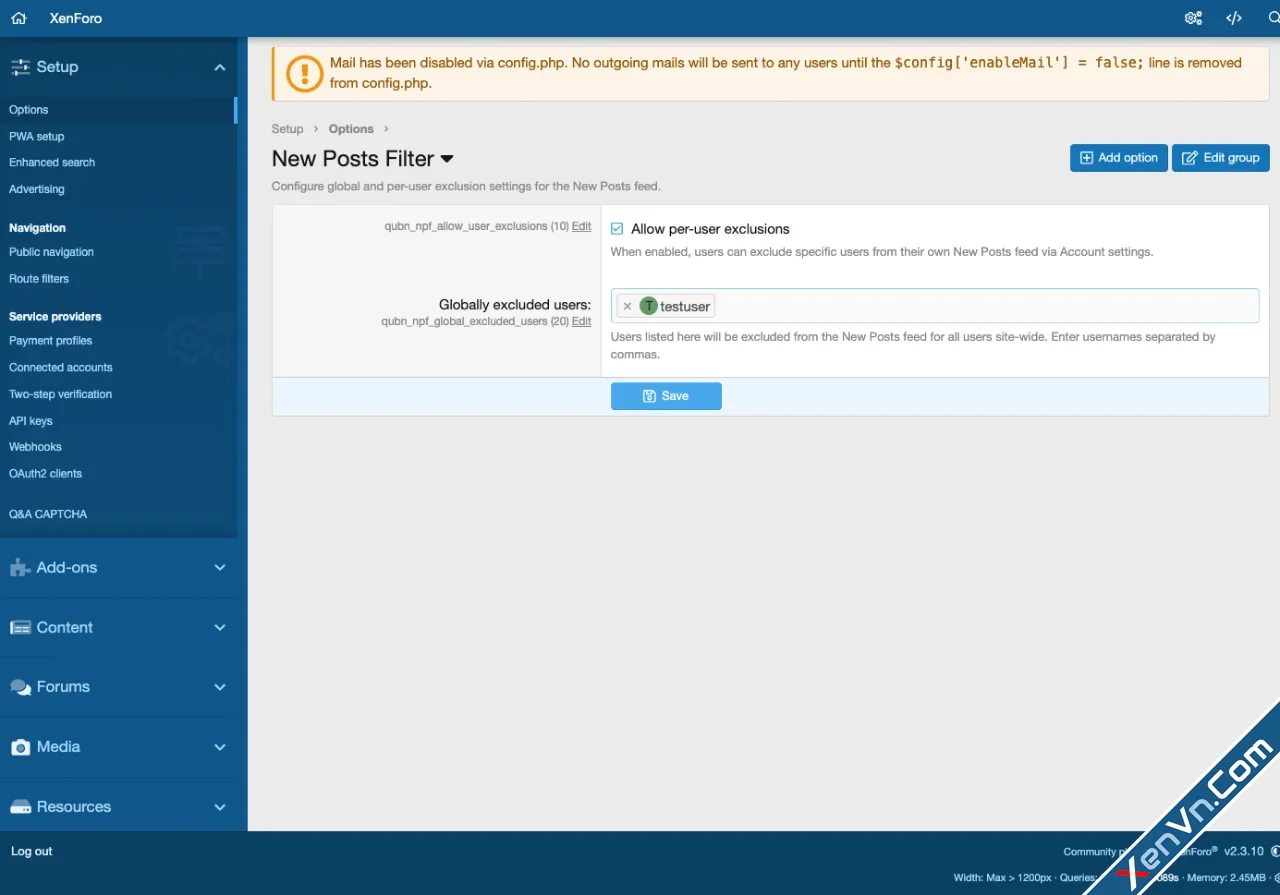Click the theme contrast icon in the footer
Viewport: 1280px width, 895px height.
[x=1274, y=851]
